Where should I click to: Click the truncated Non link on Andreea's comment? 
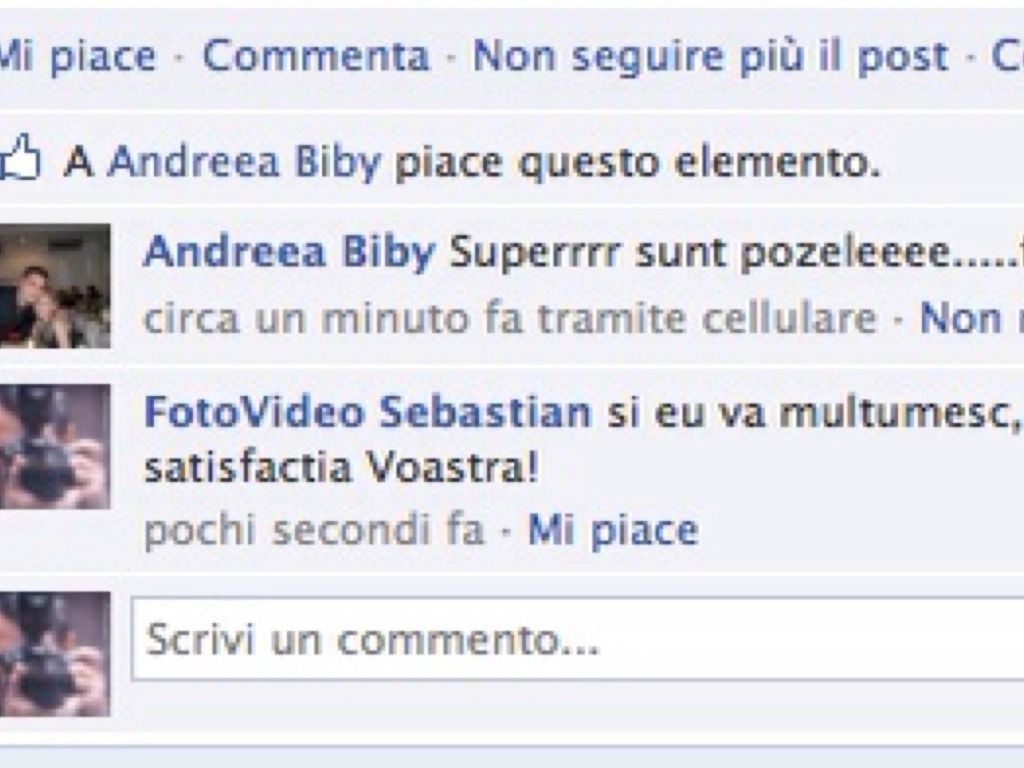pyautogui.click(x=972, y=319)
